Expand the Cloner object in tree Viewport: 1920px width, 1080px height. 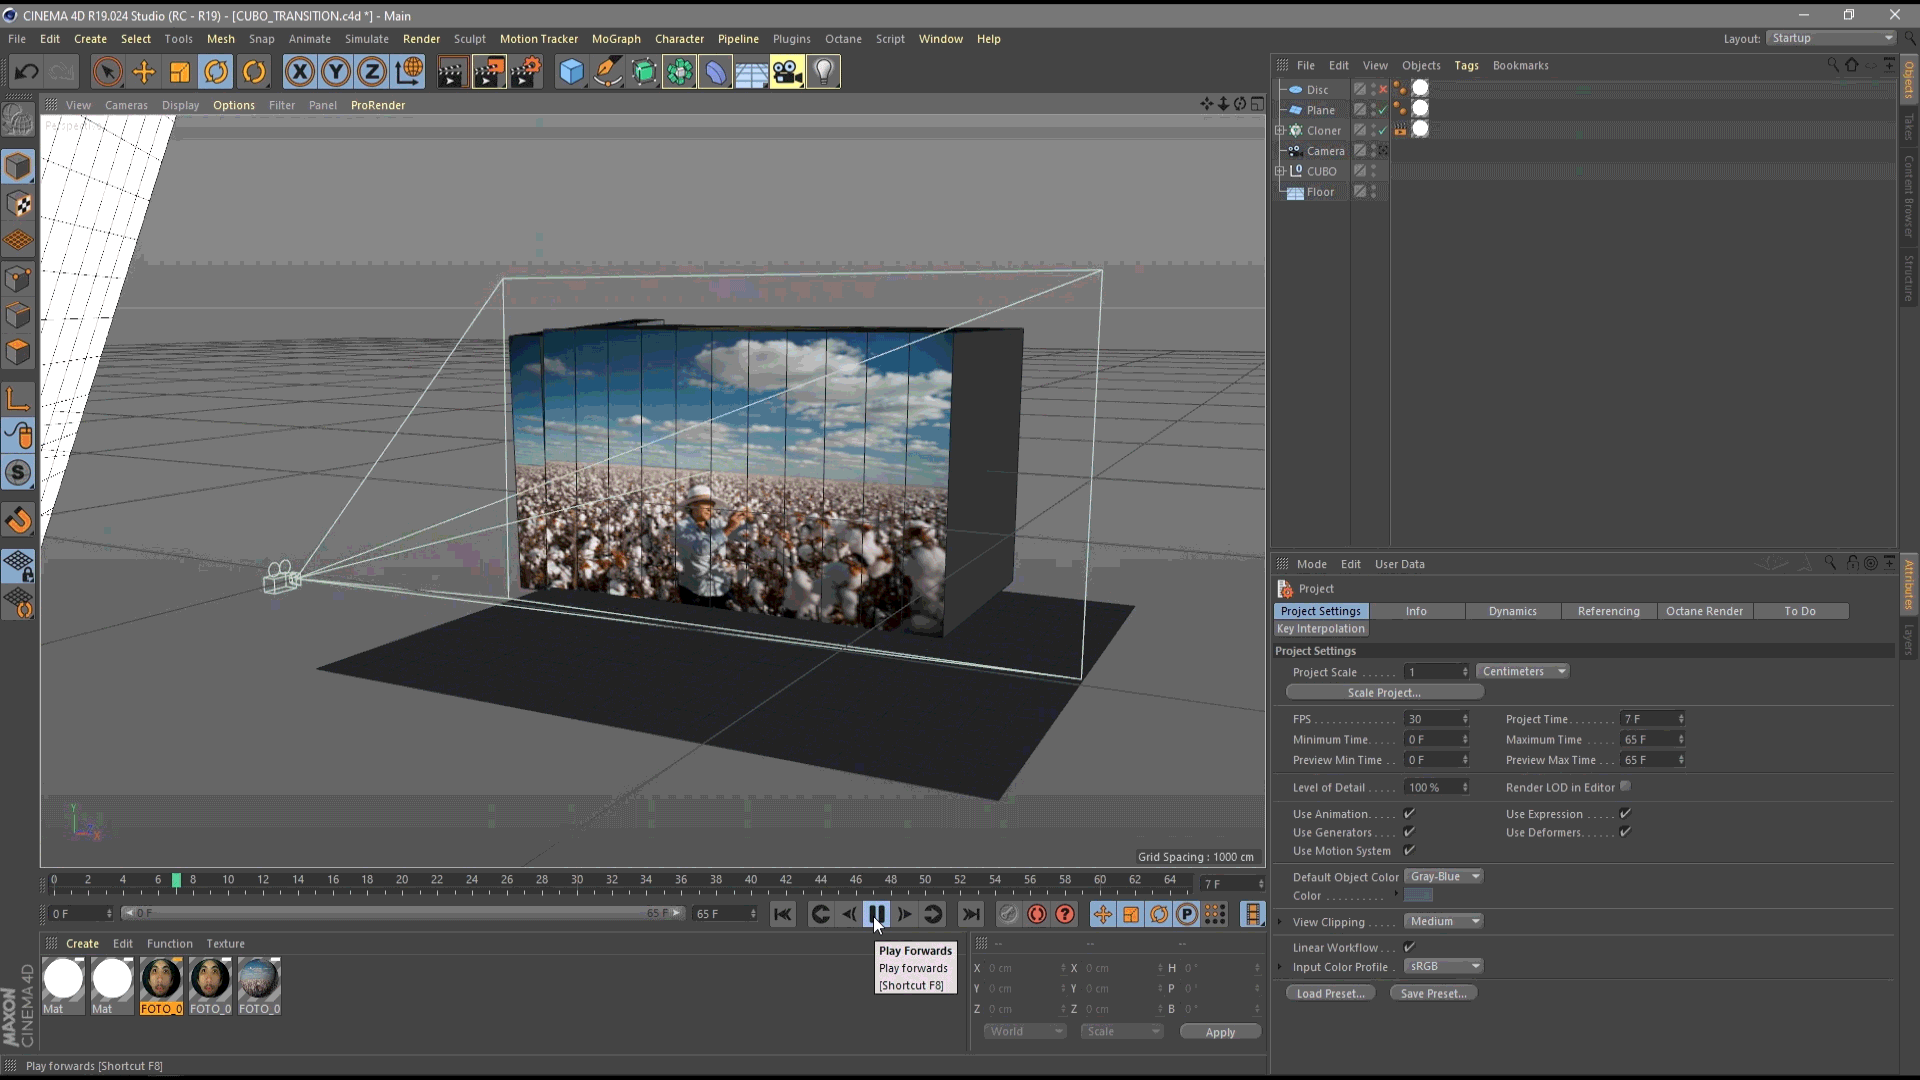[1280, 131]
